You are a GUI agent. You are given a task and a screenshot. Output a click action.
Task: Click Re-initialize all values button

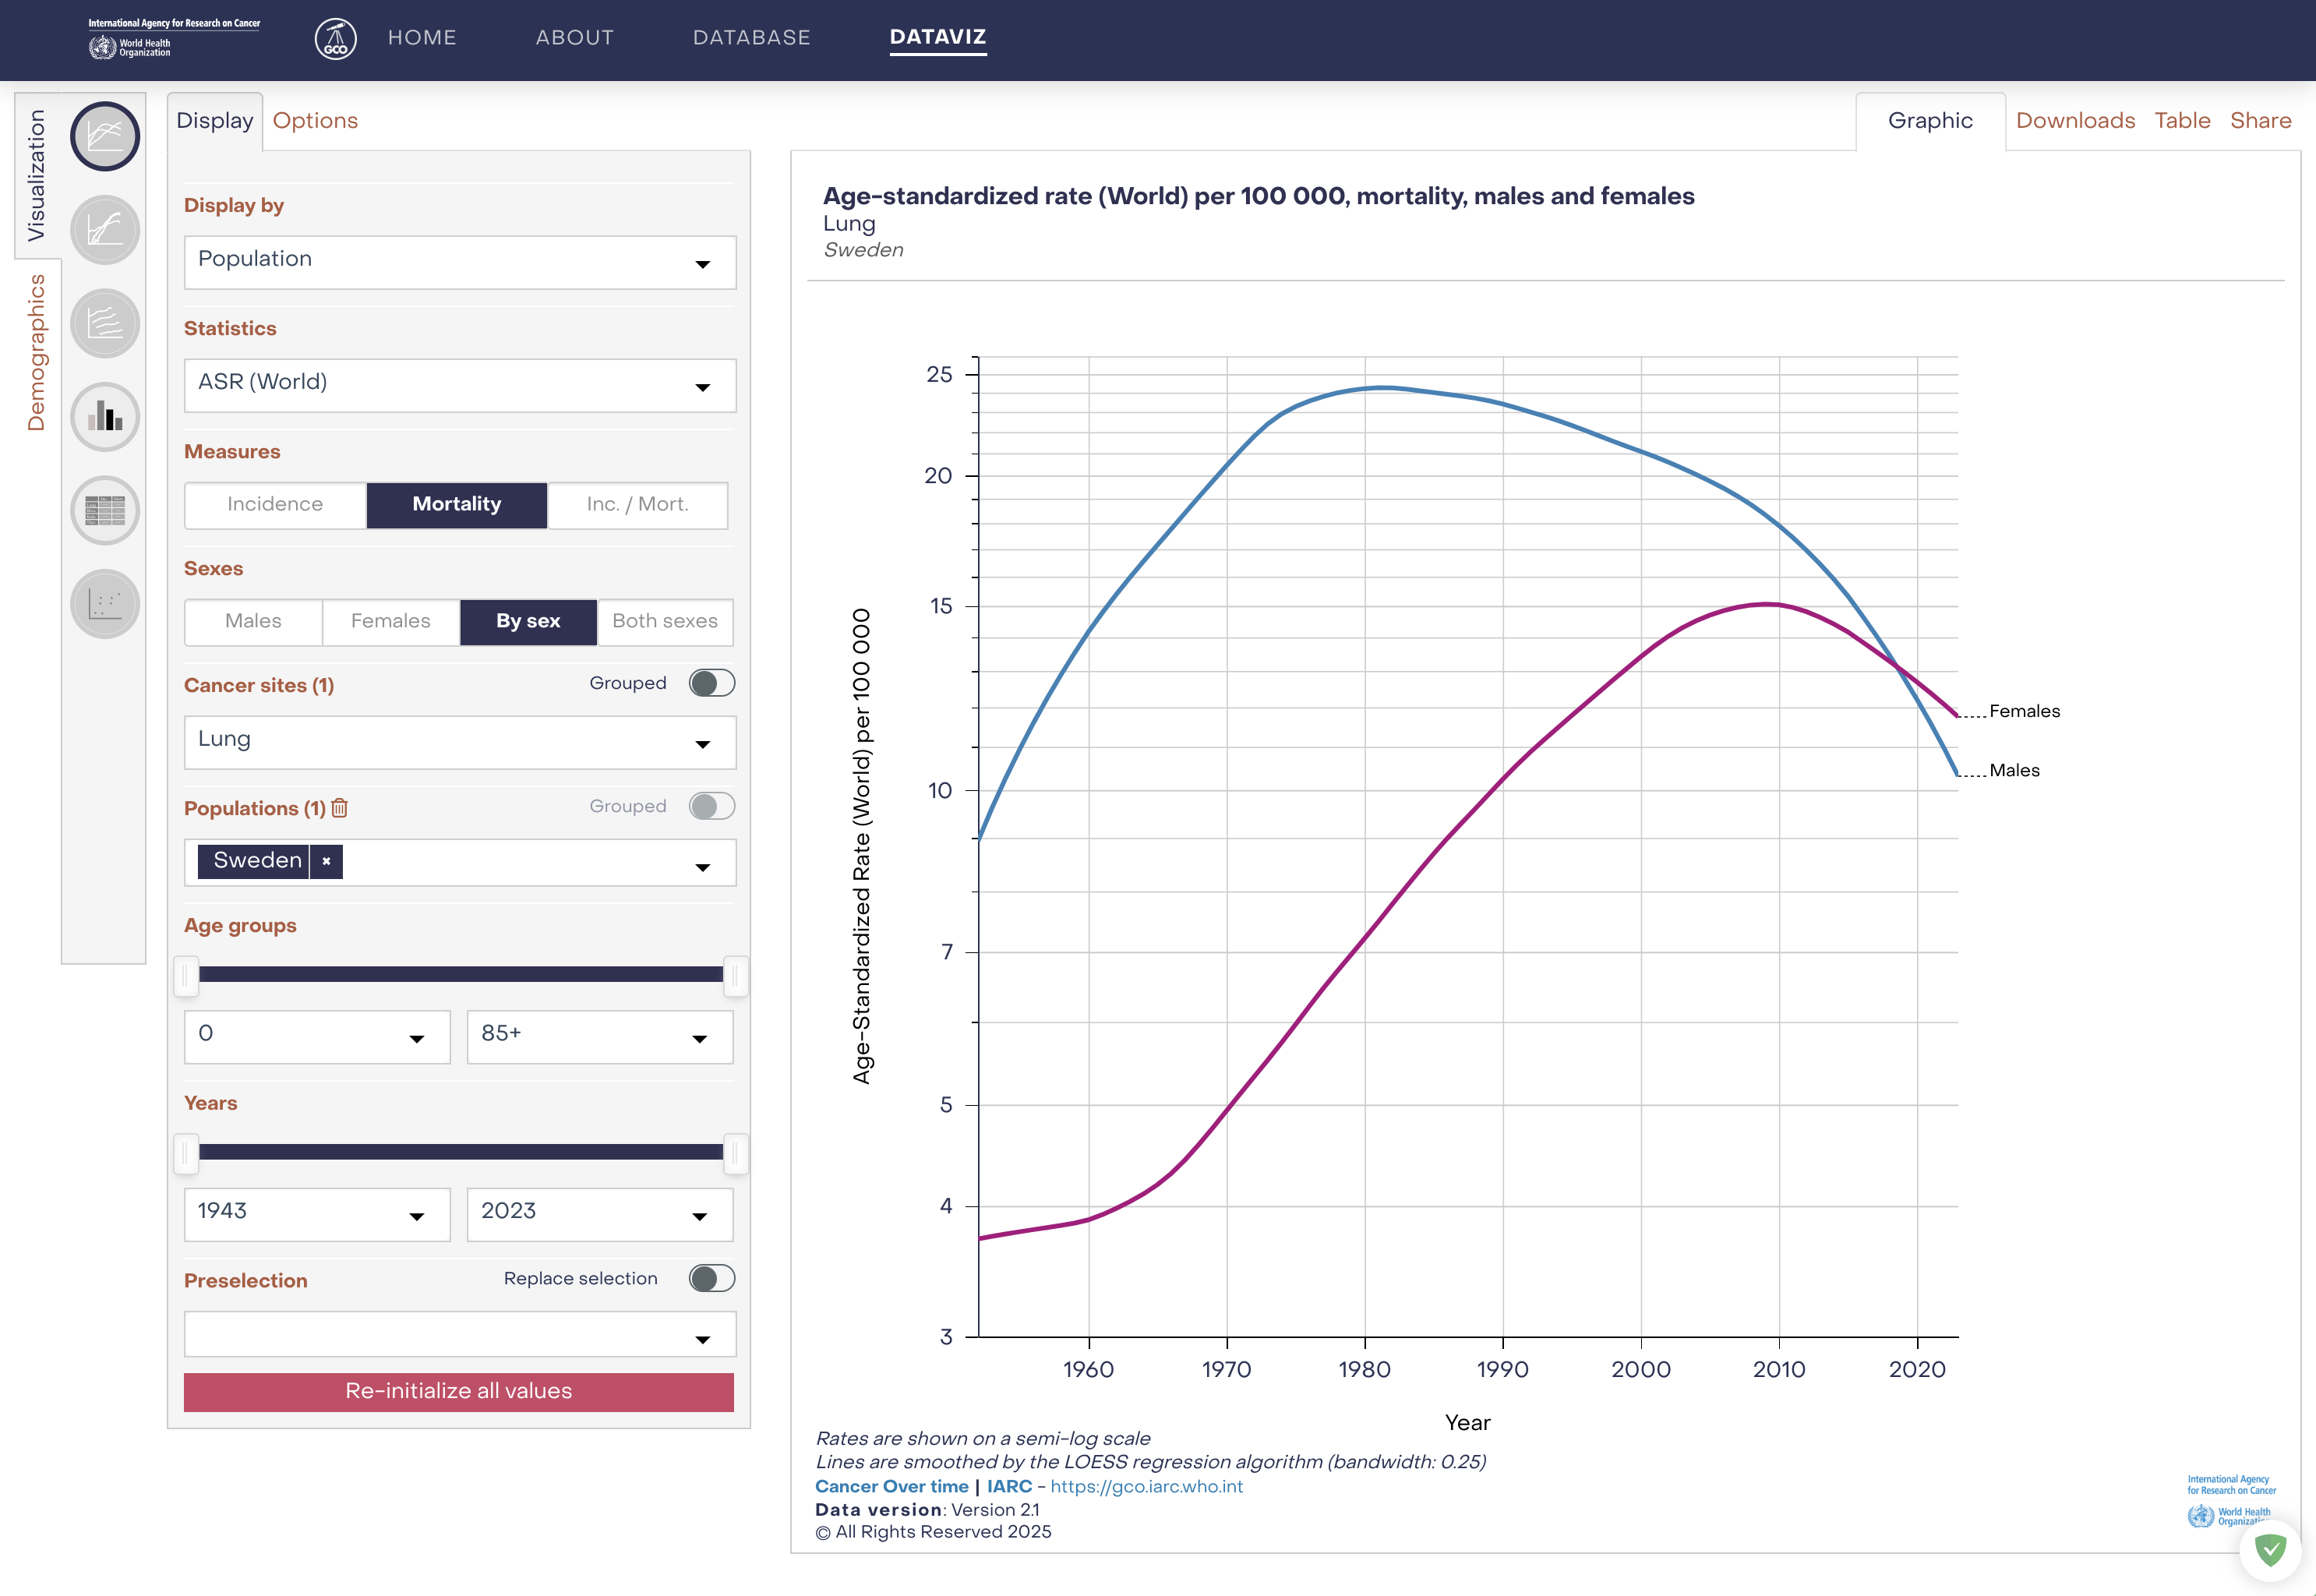[x=458, y=1391]
